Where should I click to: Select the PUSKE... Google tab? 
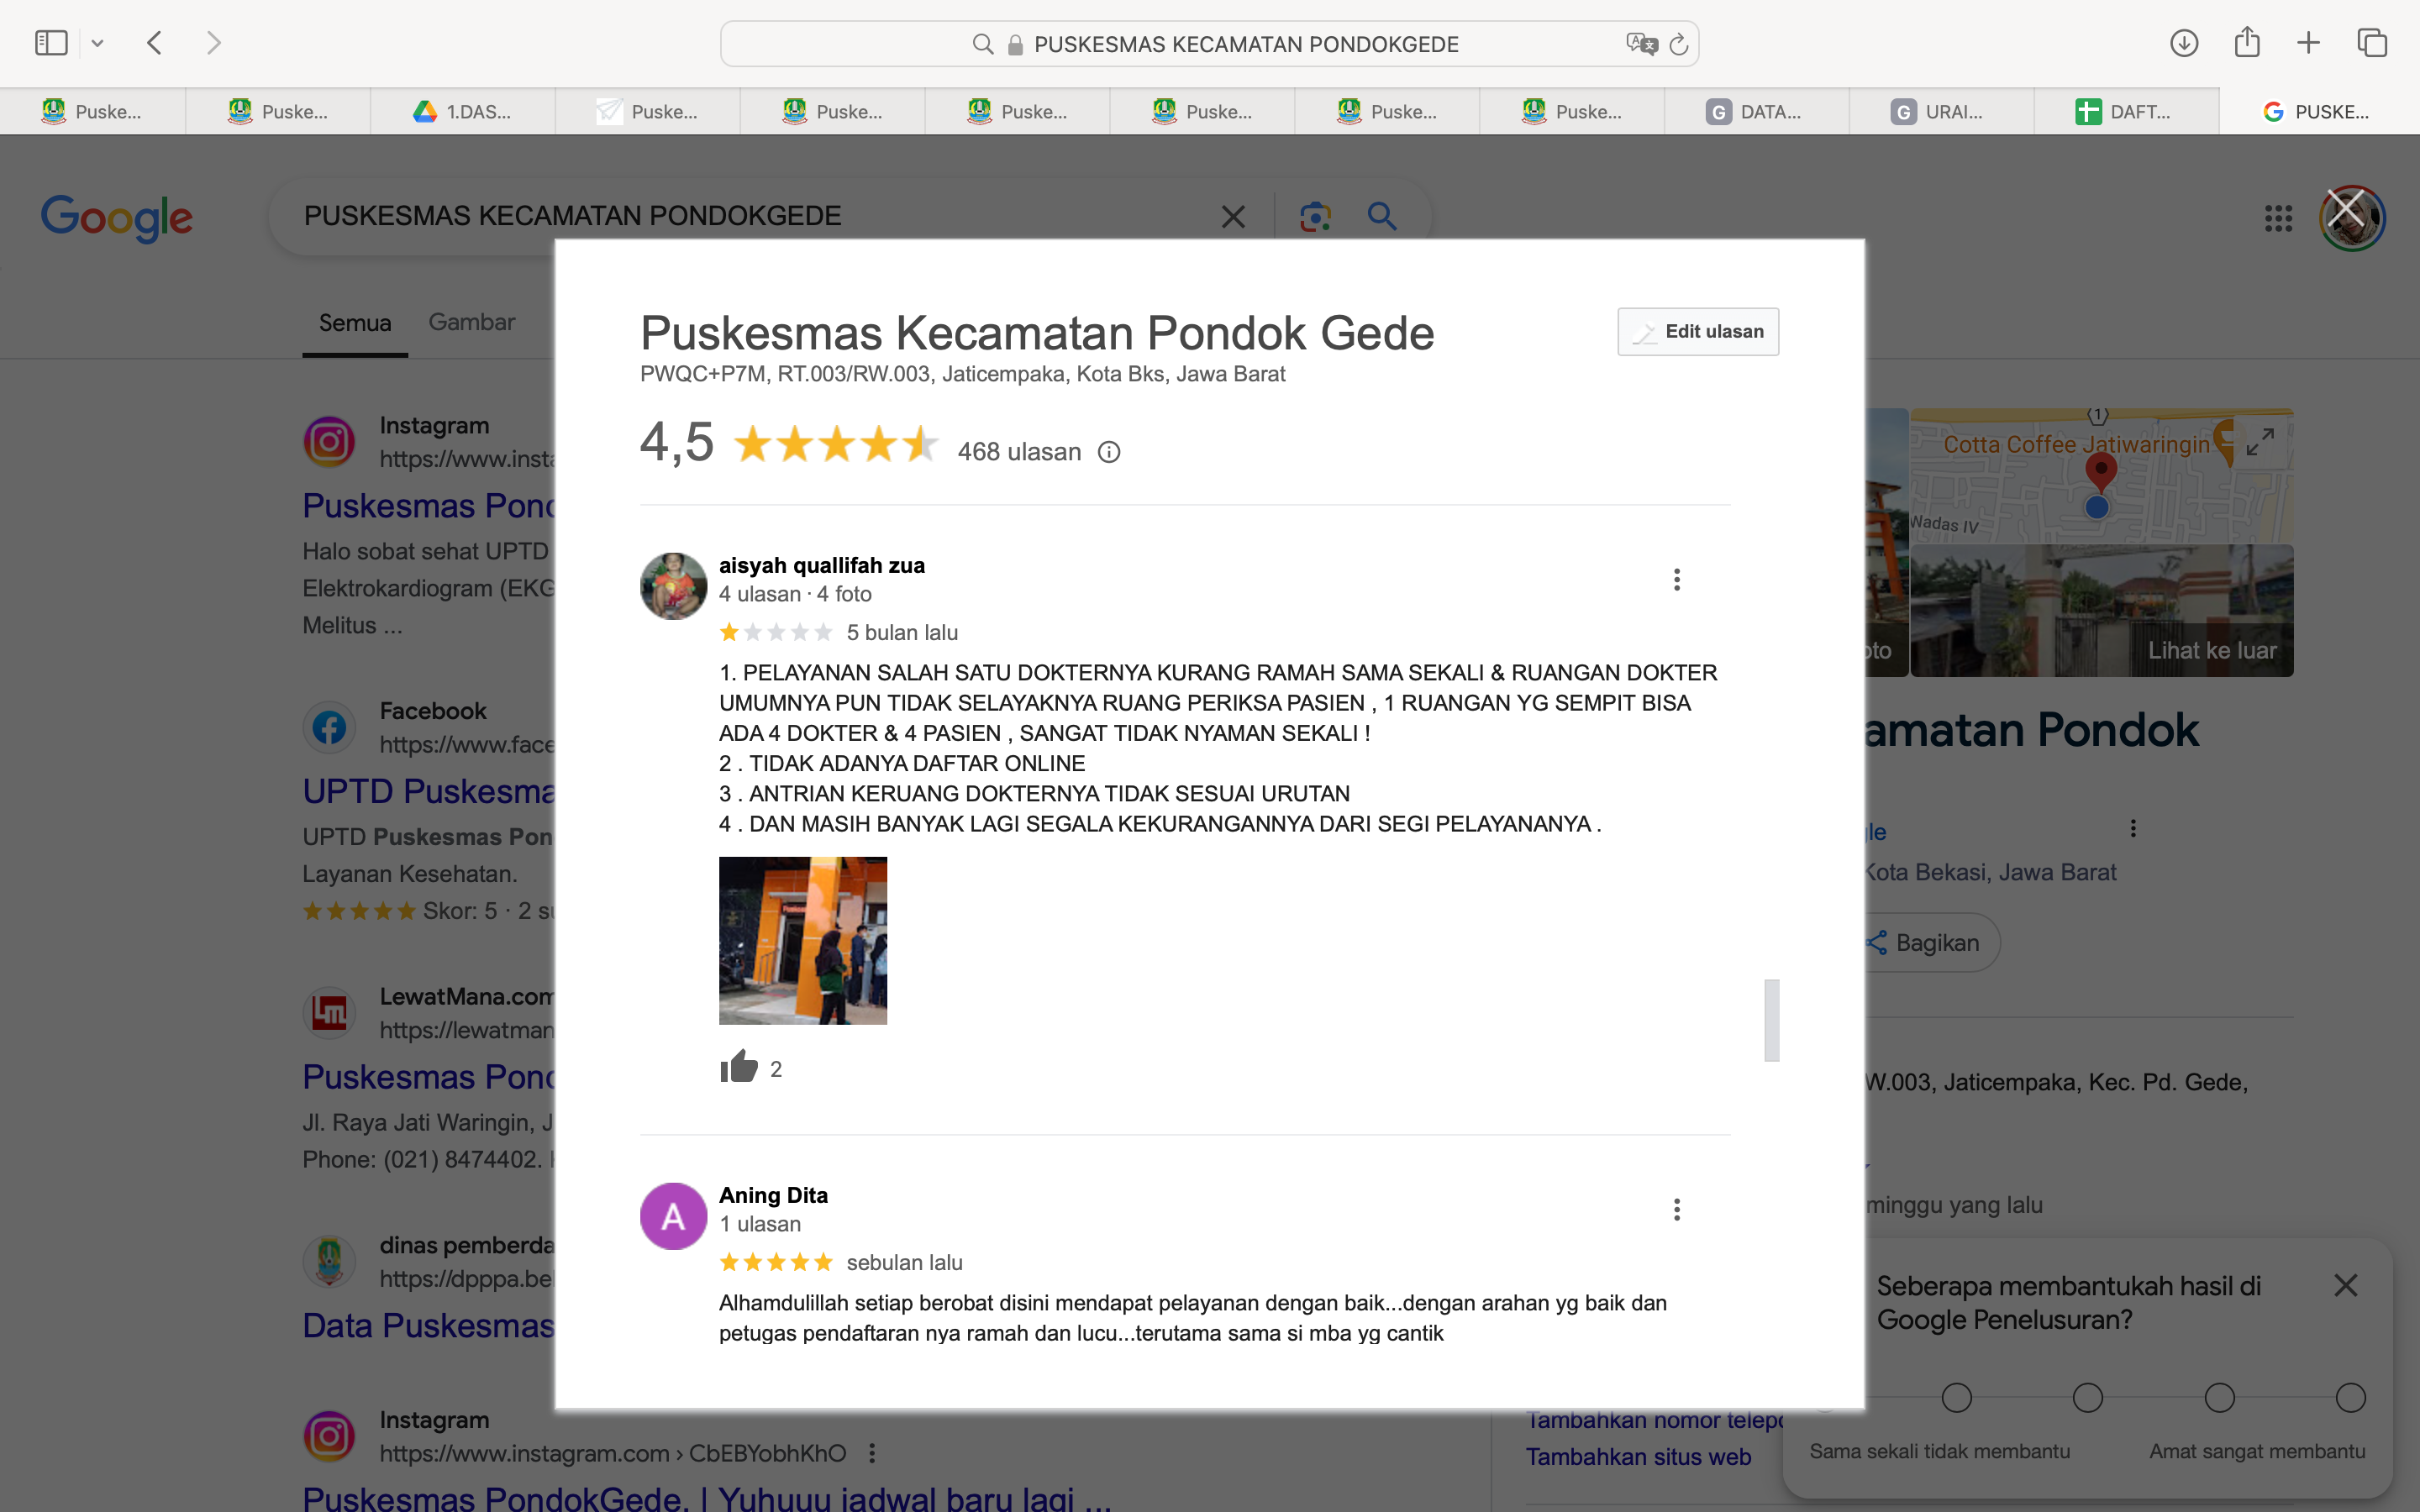click(x=2319, y=111)
